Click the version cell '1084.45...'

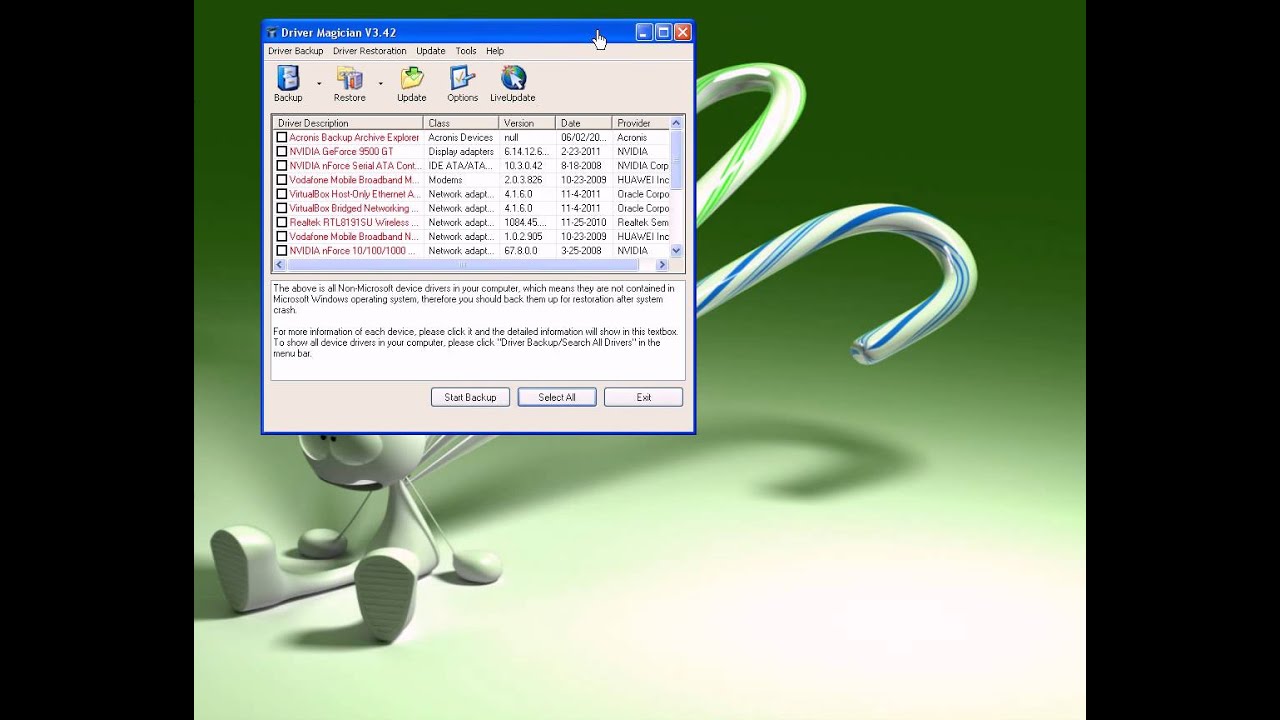pos(524,222)
